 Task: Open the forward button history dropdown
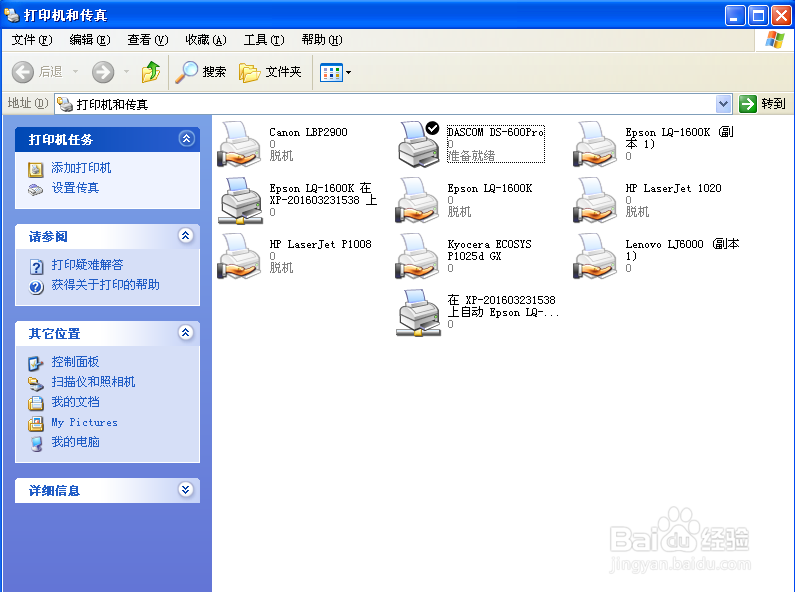pos(127,72)
